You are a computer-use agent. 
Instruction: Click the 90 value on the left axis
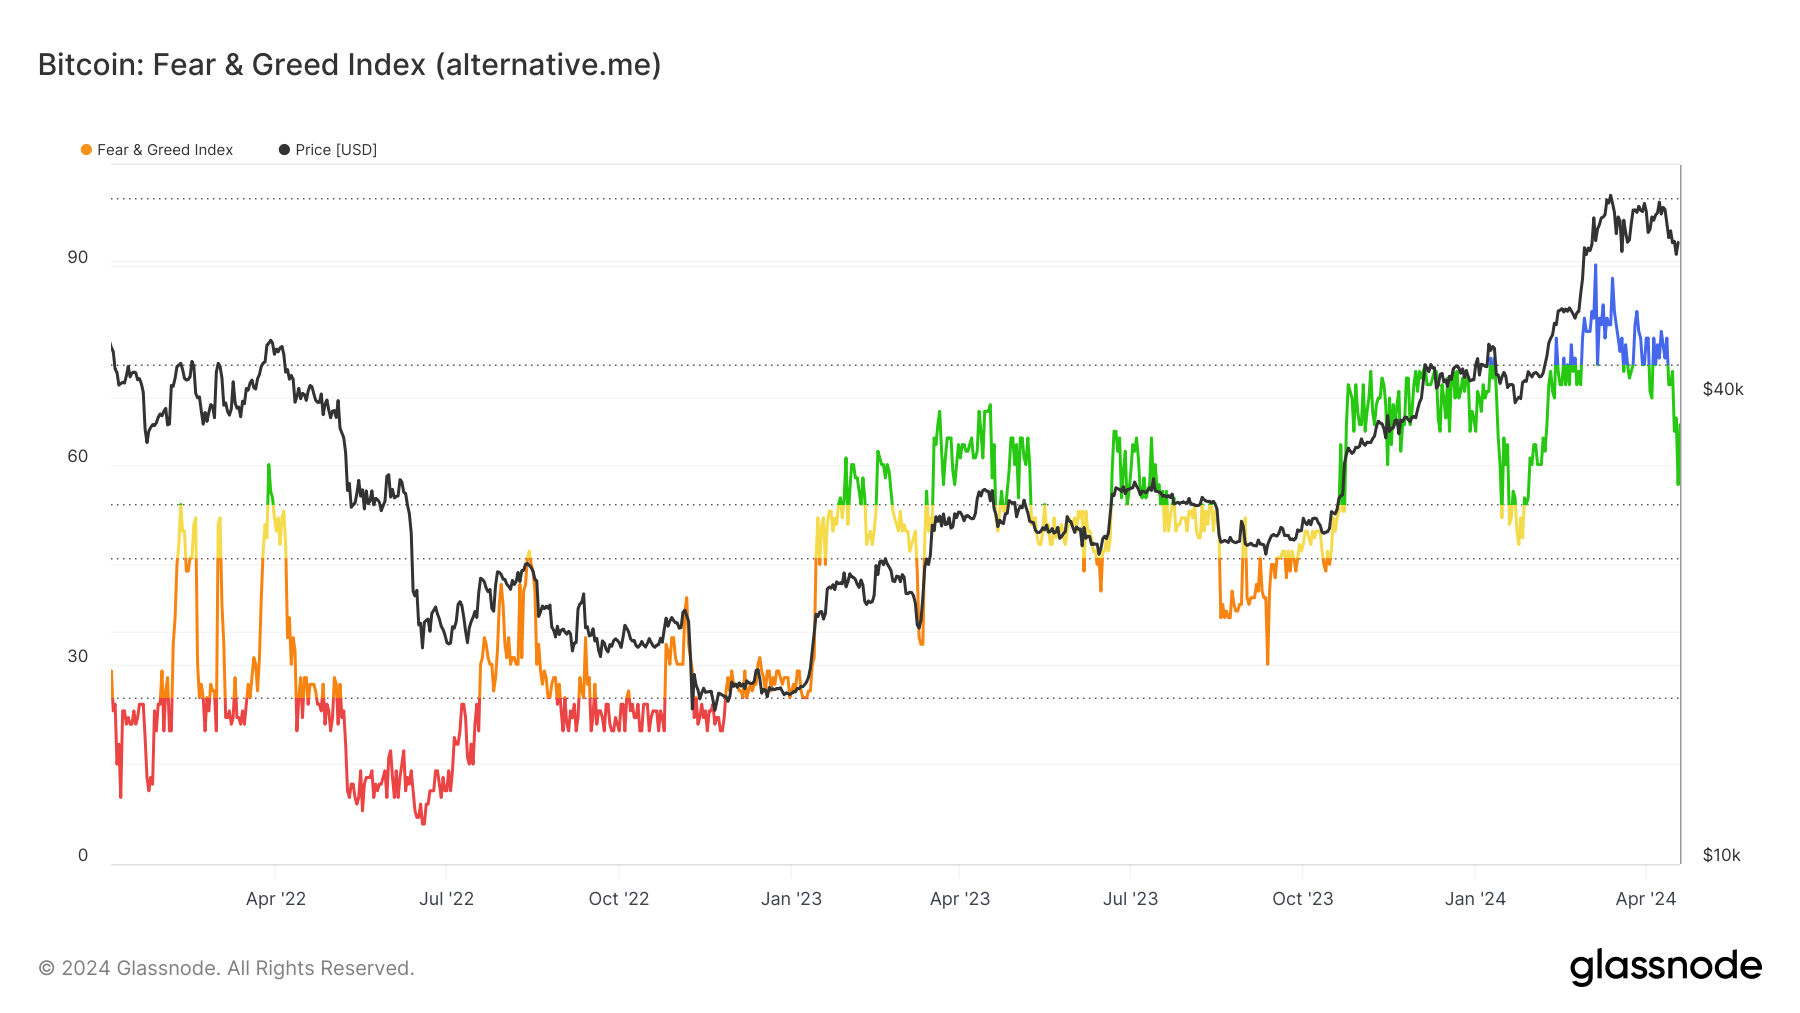[x=78, y=257]
